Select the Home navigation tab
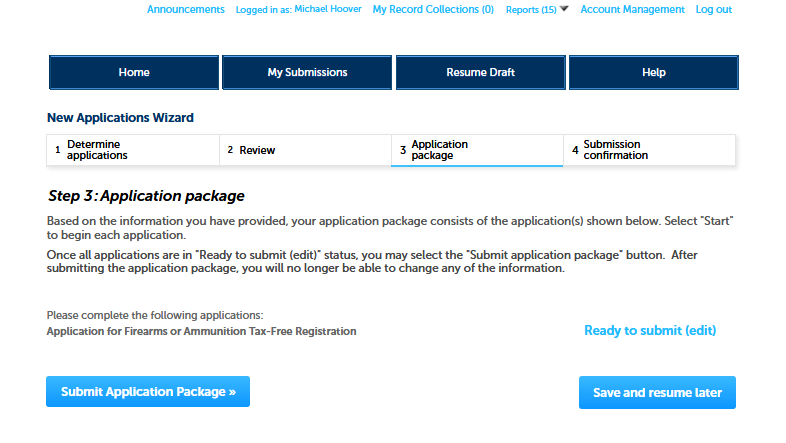The image size is (786, 443). pyautogui.click(x=134, y=72)
